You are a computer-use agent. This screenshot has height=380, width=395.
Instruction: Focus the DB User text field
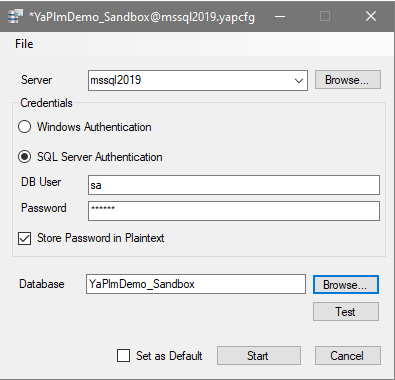[234, 185]
